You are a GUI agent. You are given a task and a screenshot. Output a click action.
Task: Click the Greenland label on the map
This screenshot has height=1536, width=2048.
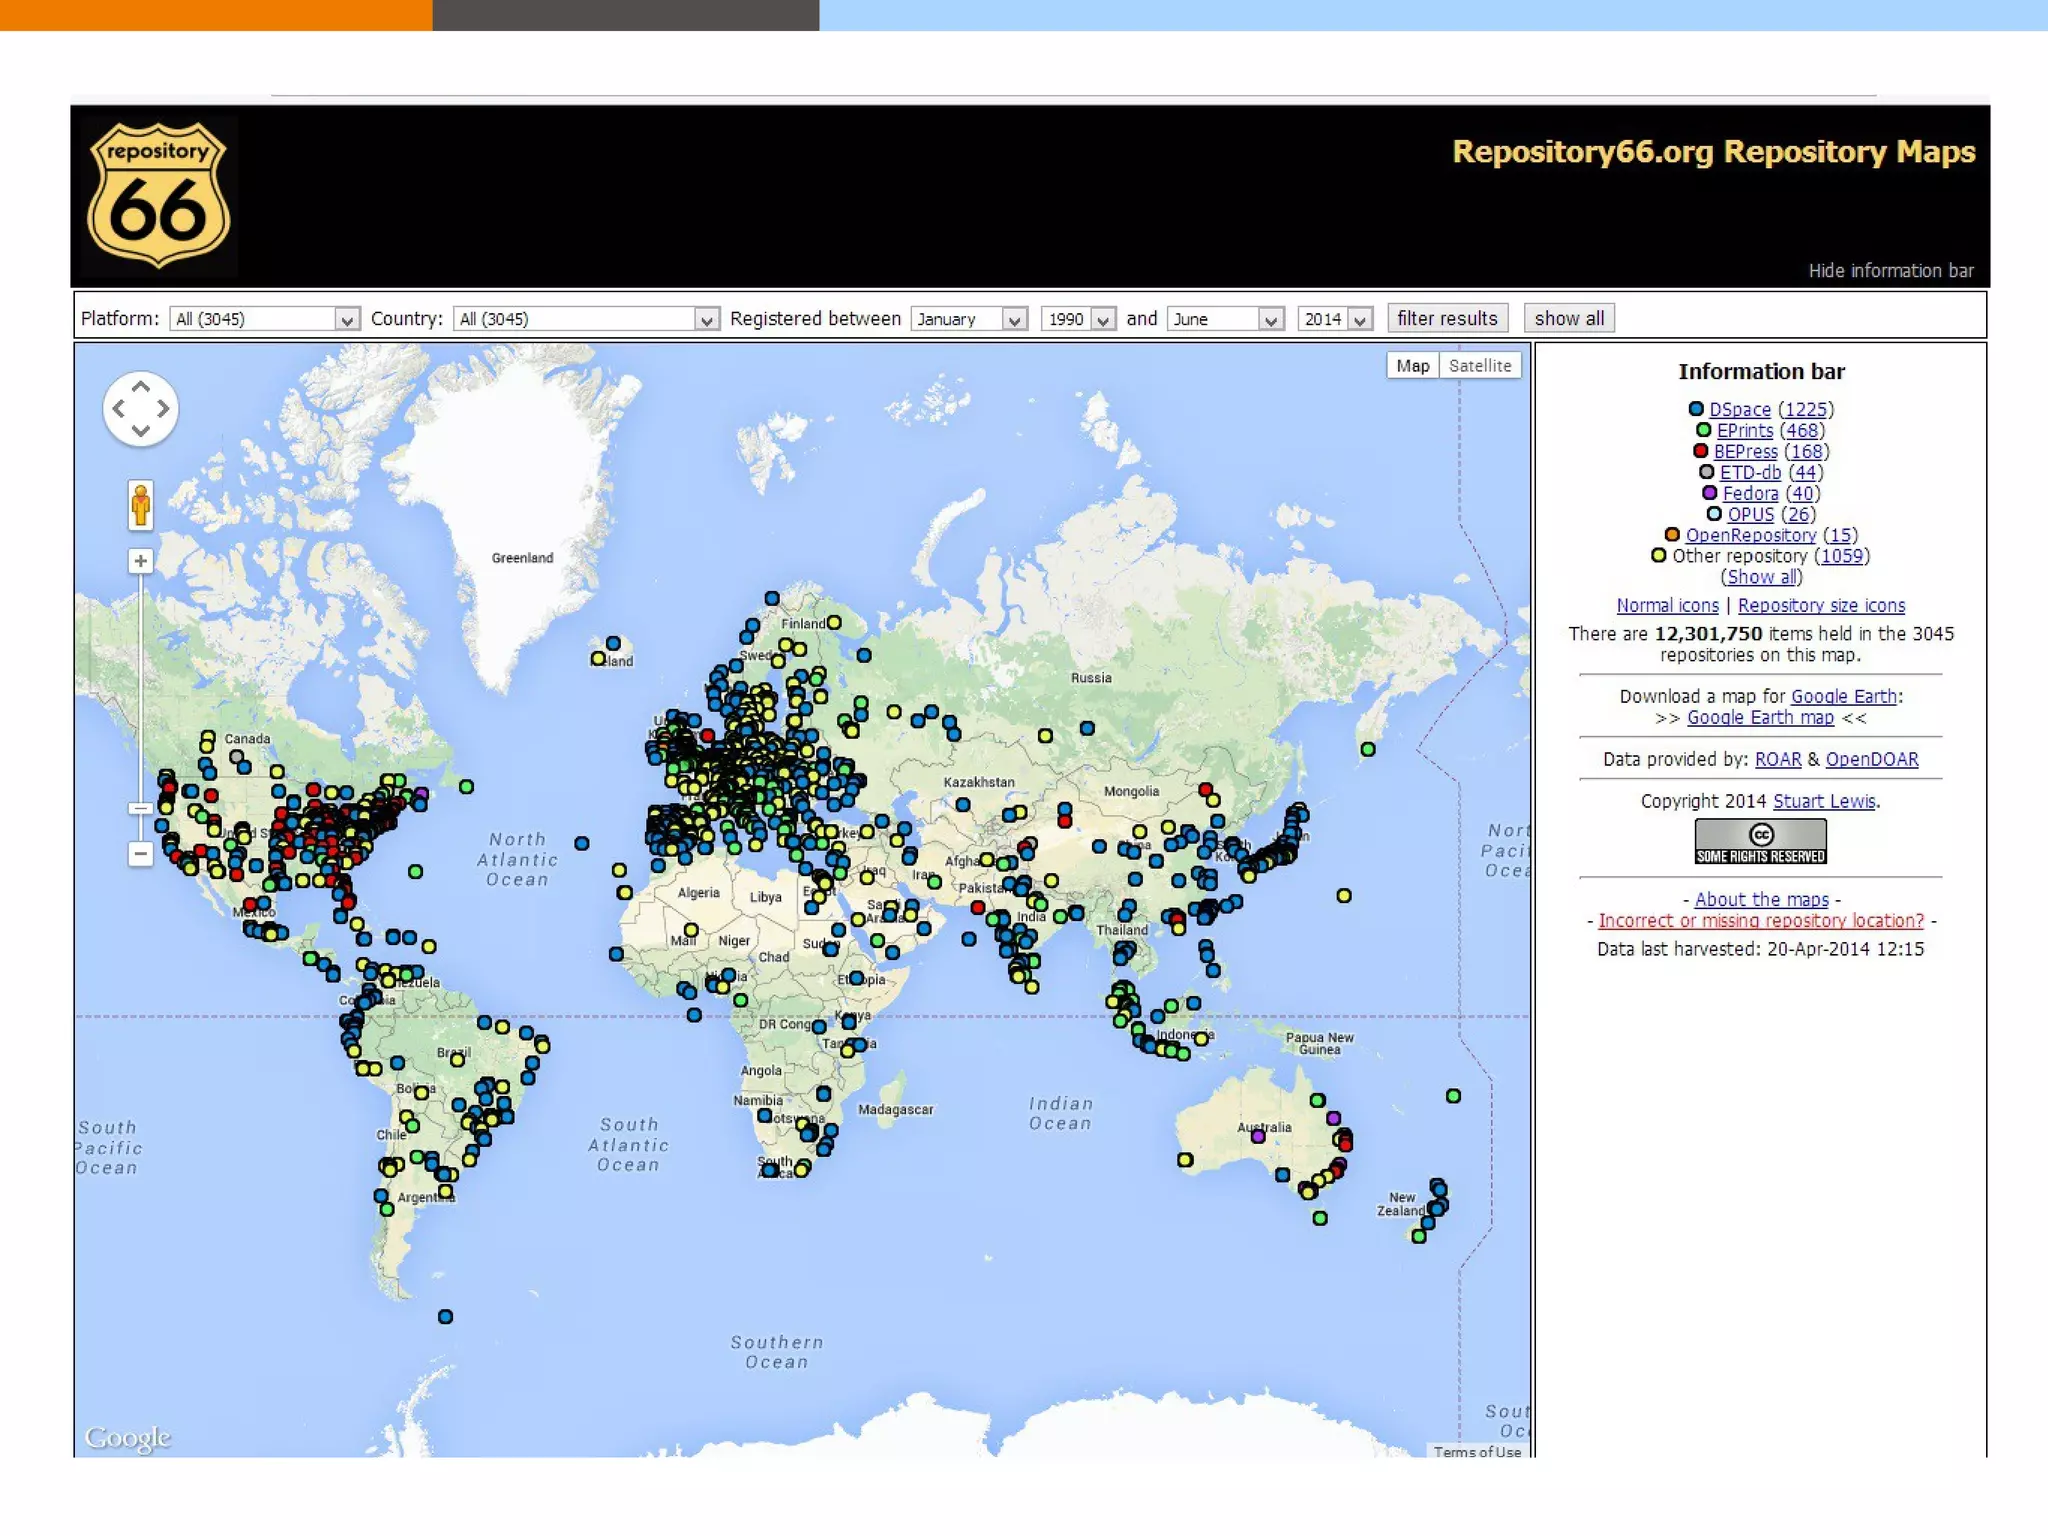(x=522, y=558)
